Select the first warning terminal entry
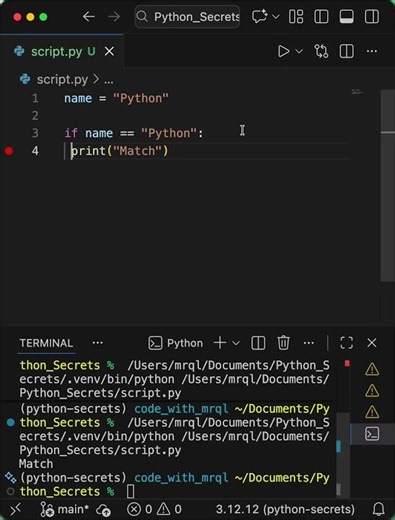 click(372, 369)
